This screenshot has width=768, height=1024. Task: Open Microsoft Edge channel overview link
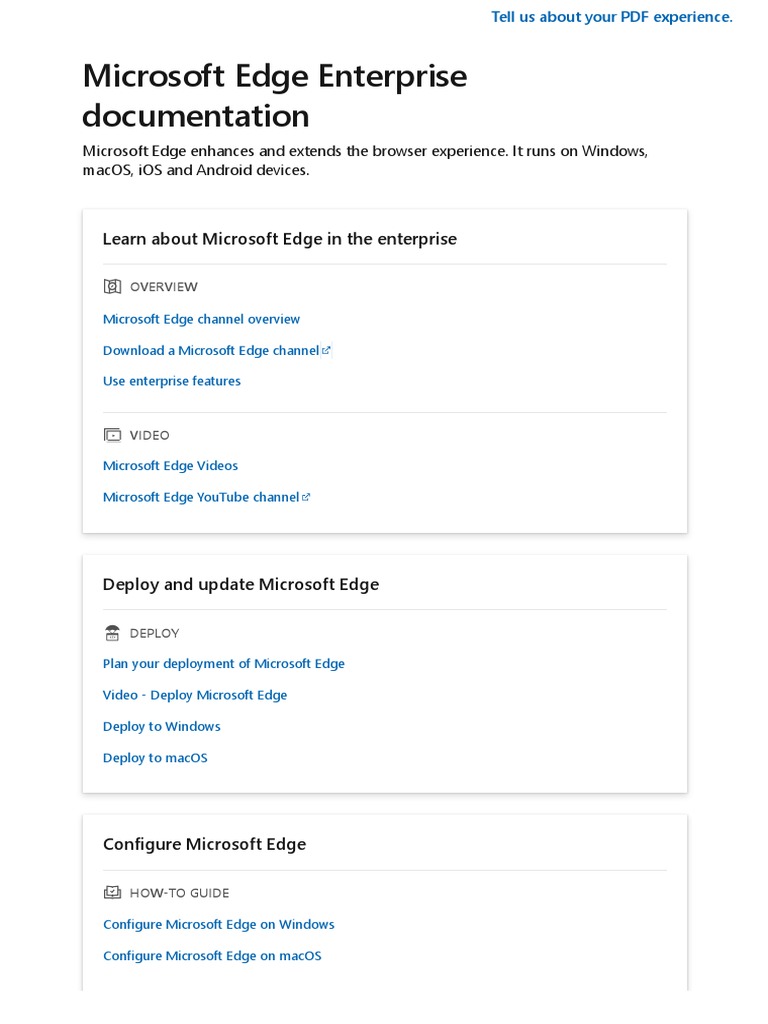click(x=201, y=319)
